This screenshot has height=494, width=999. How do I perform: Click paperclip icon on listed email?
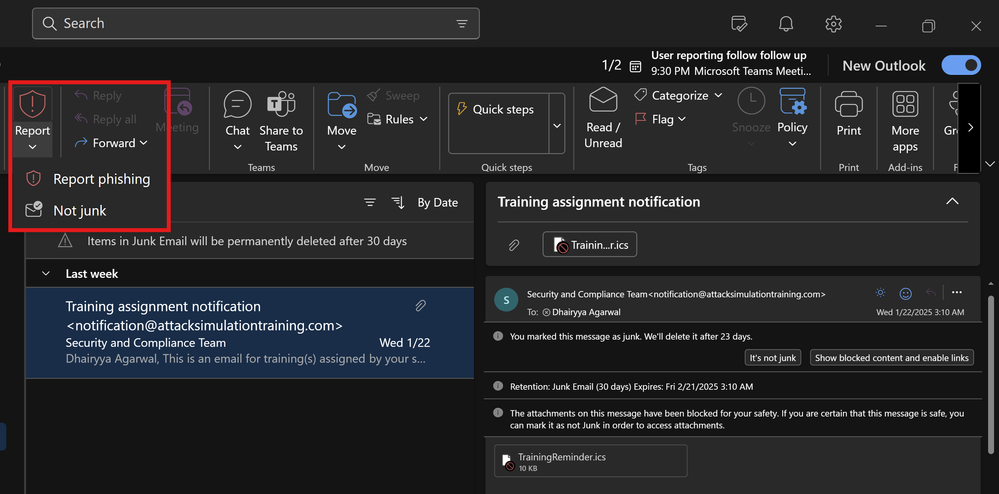[420, 306]
